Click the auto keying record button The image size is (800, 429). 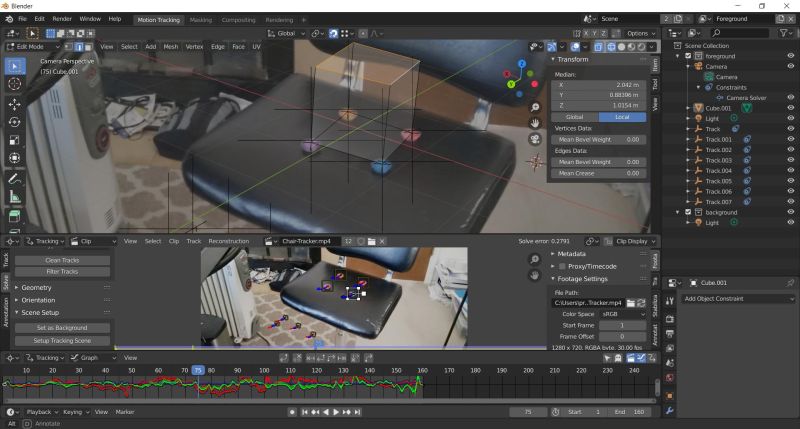(x=292, y=412)
